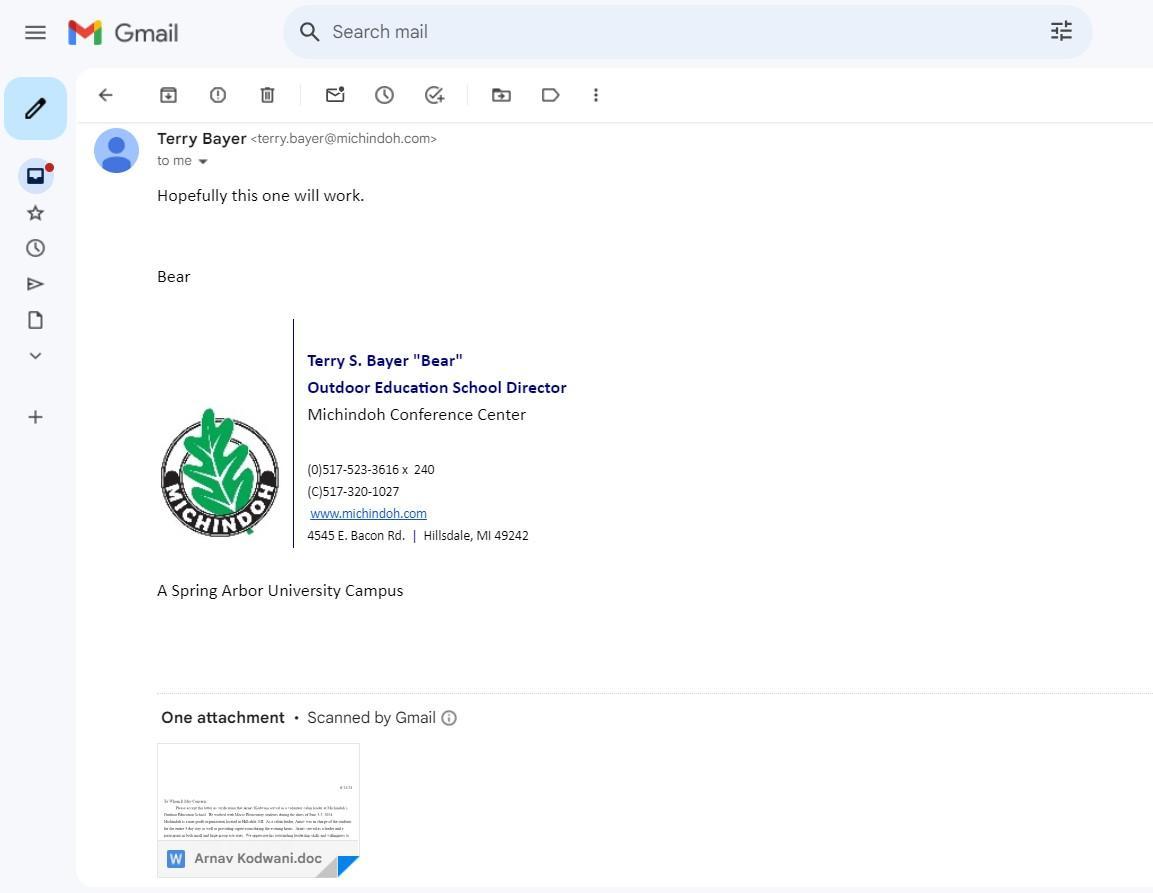Apply a label to email
Screen dimensions: 1153x893
551,95
